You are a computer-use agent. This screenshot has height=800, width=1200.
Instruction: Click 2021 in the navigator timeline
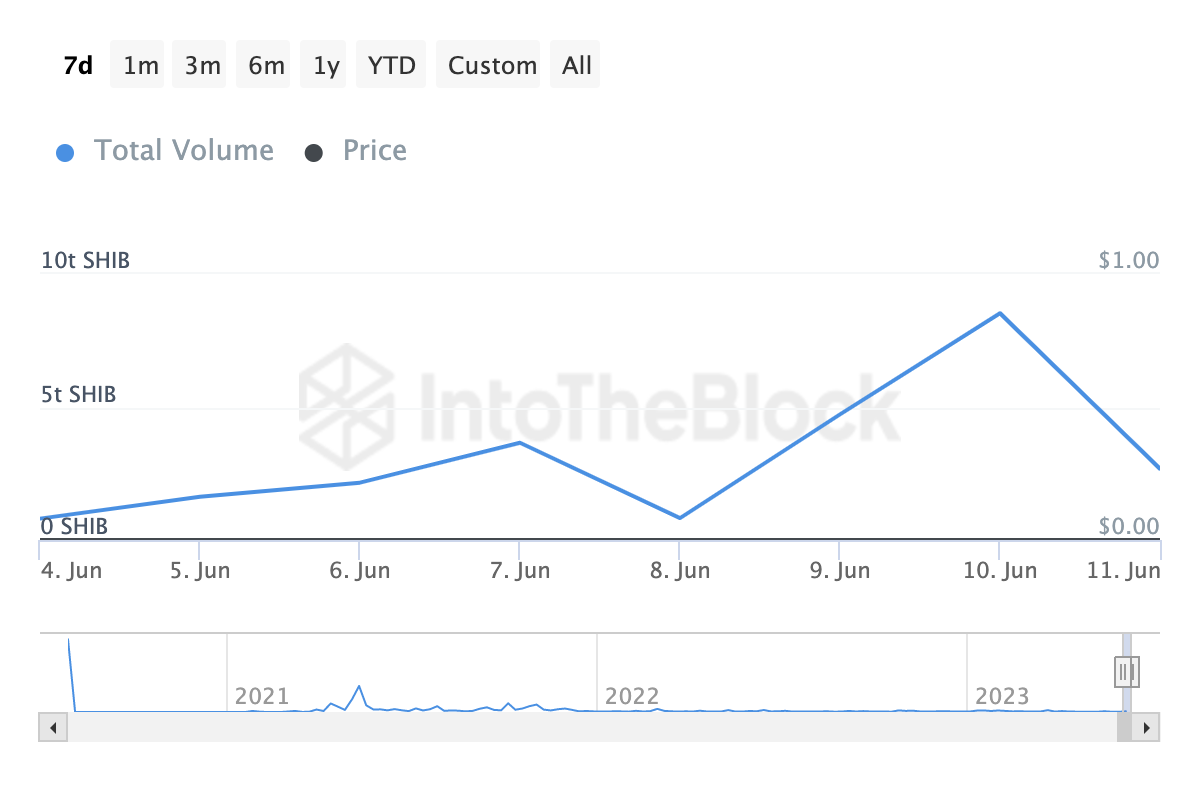tap(262, 696)
